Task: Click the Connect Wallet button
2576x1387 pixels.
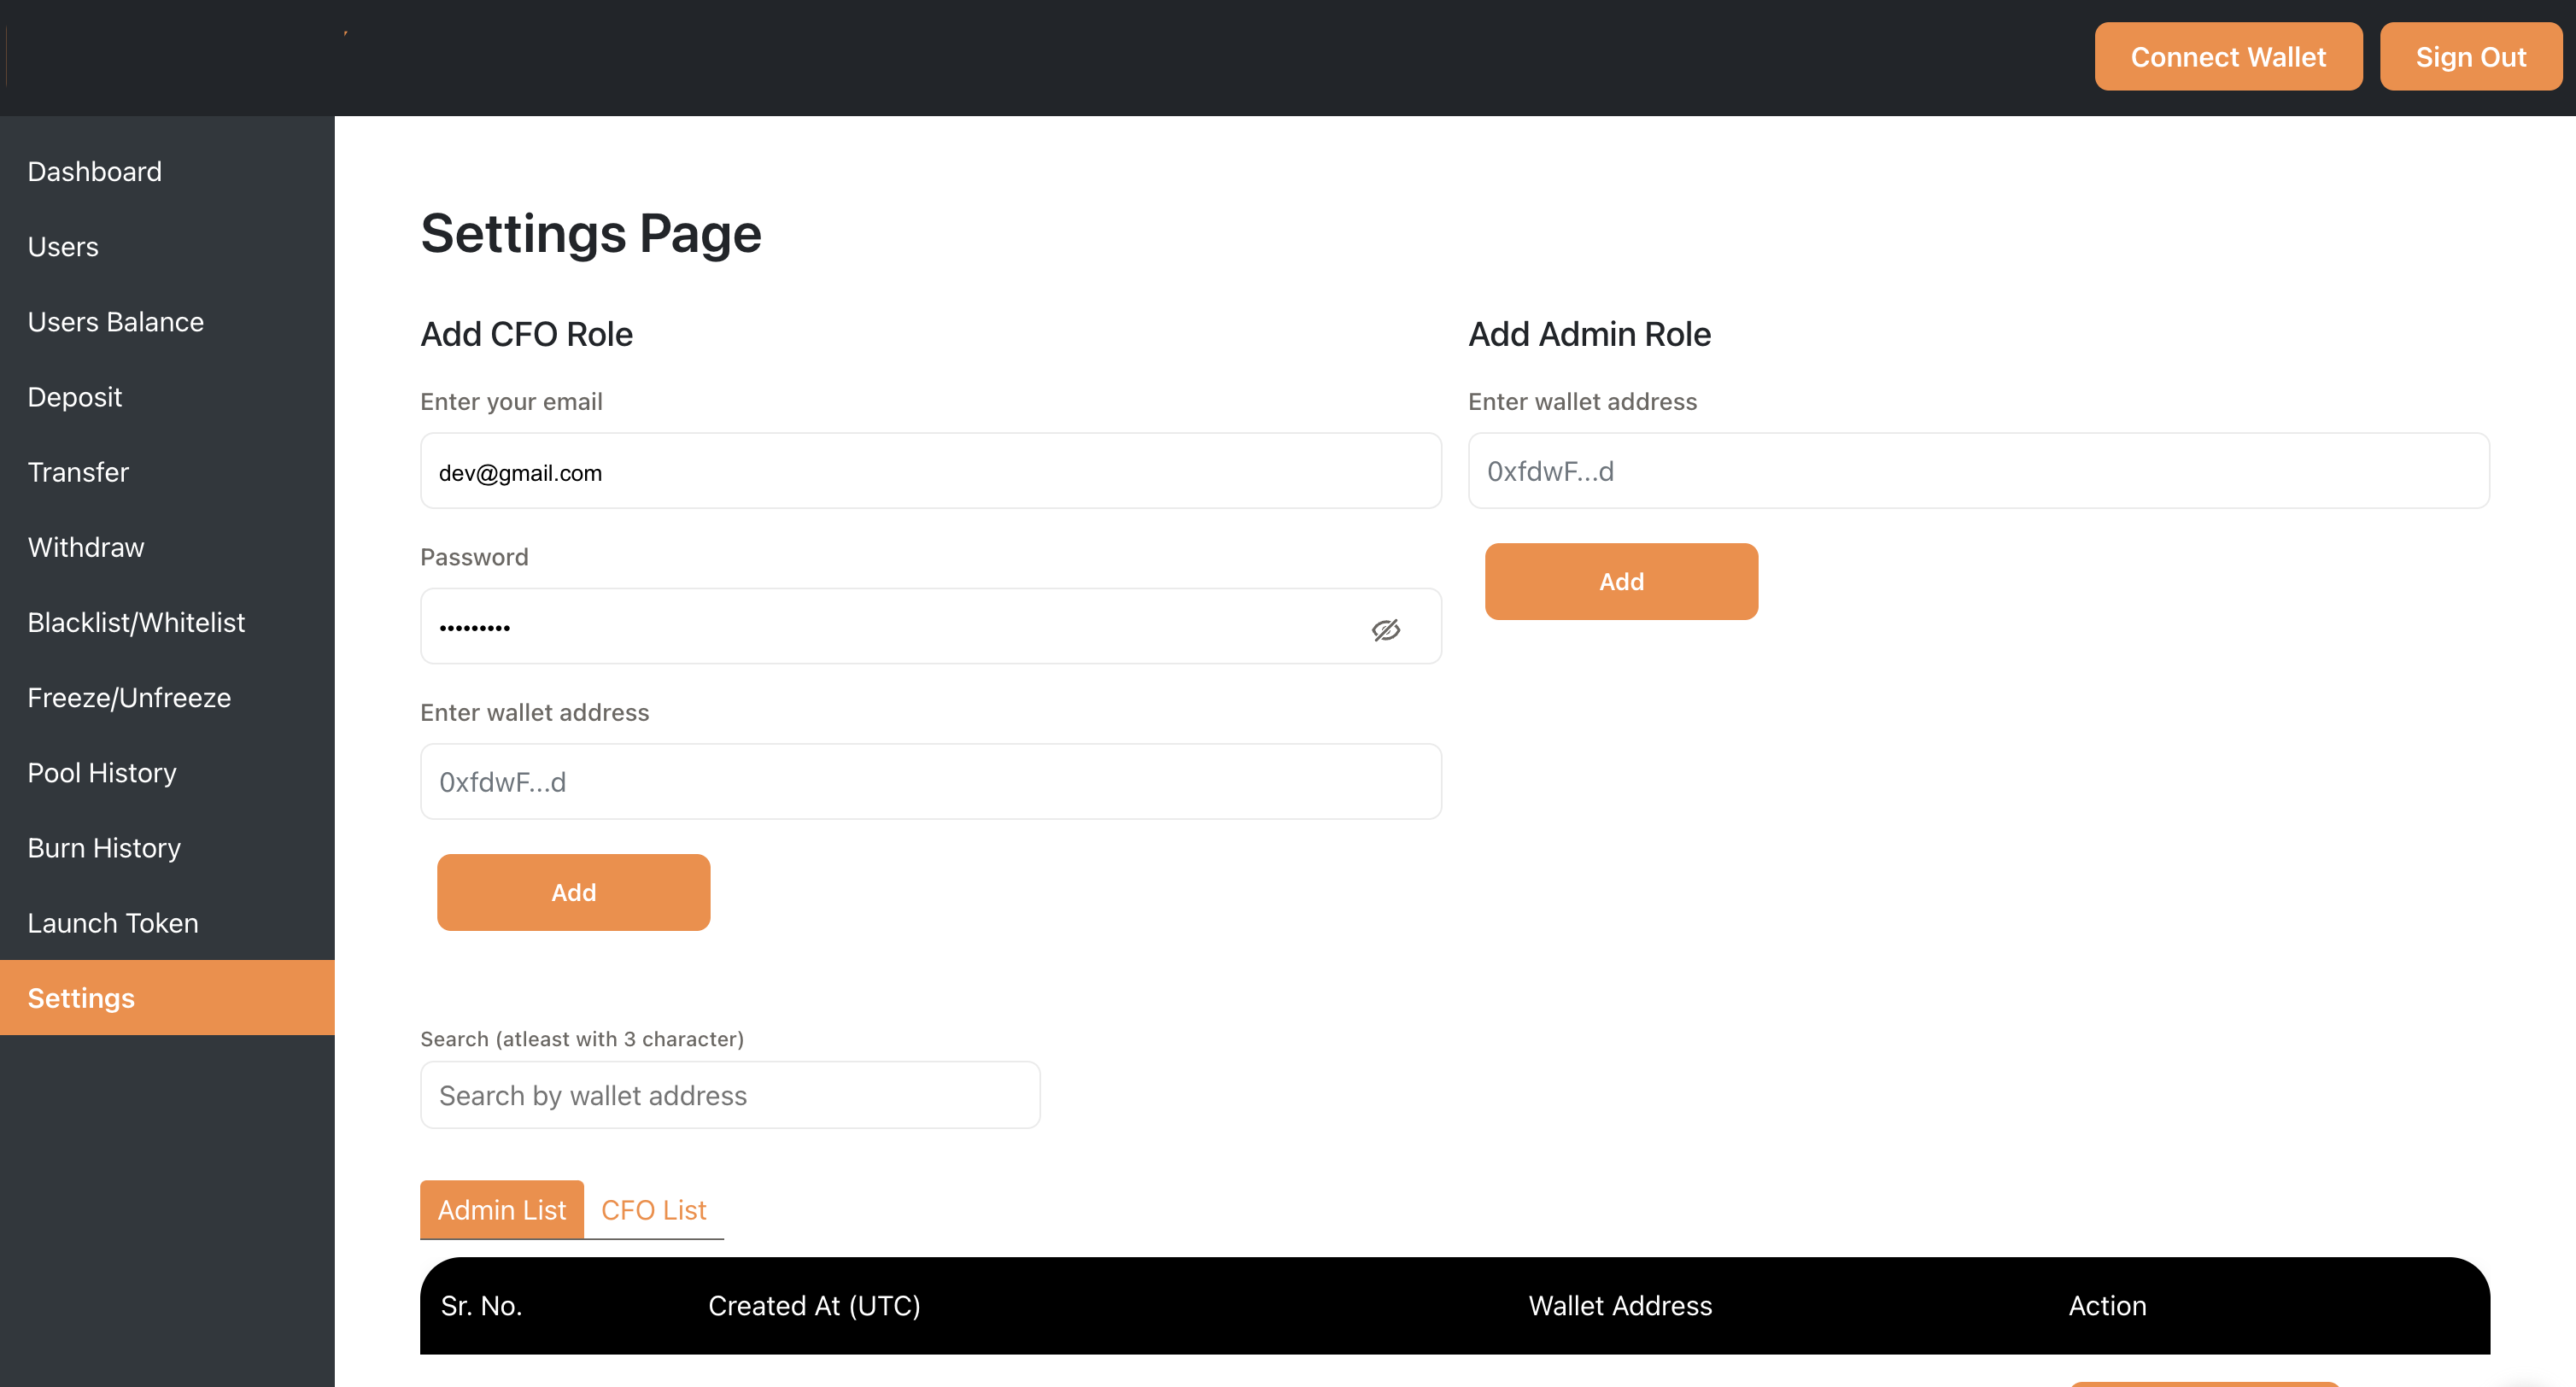Action: click(2228, 57)
